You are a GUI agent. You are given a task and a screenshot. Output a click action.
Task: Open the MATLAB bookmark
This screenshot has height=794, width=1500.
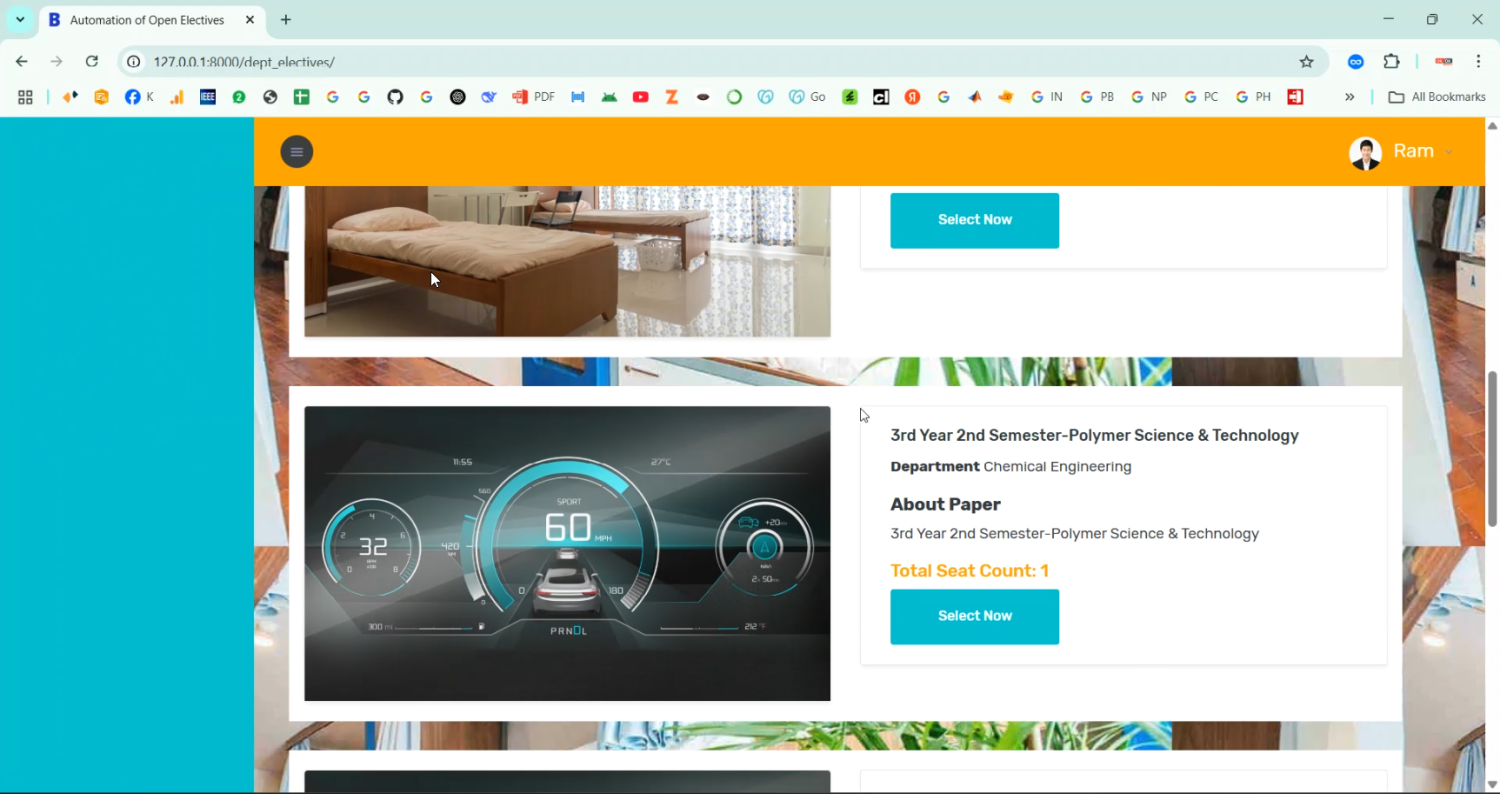click(974, 97)
